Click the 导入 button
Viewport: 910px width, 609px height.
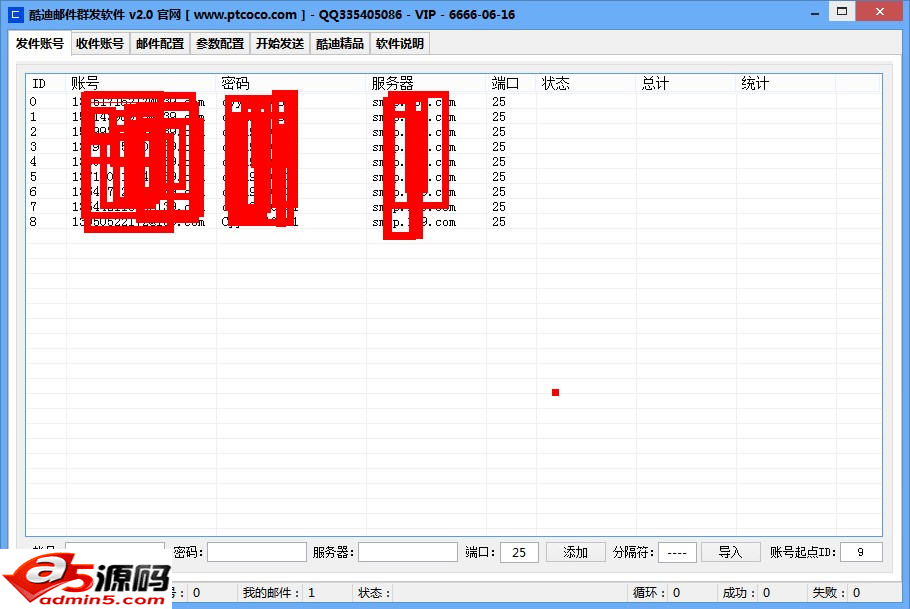pyautogui.click(x=731, y=552)
